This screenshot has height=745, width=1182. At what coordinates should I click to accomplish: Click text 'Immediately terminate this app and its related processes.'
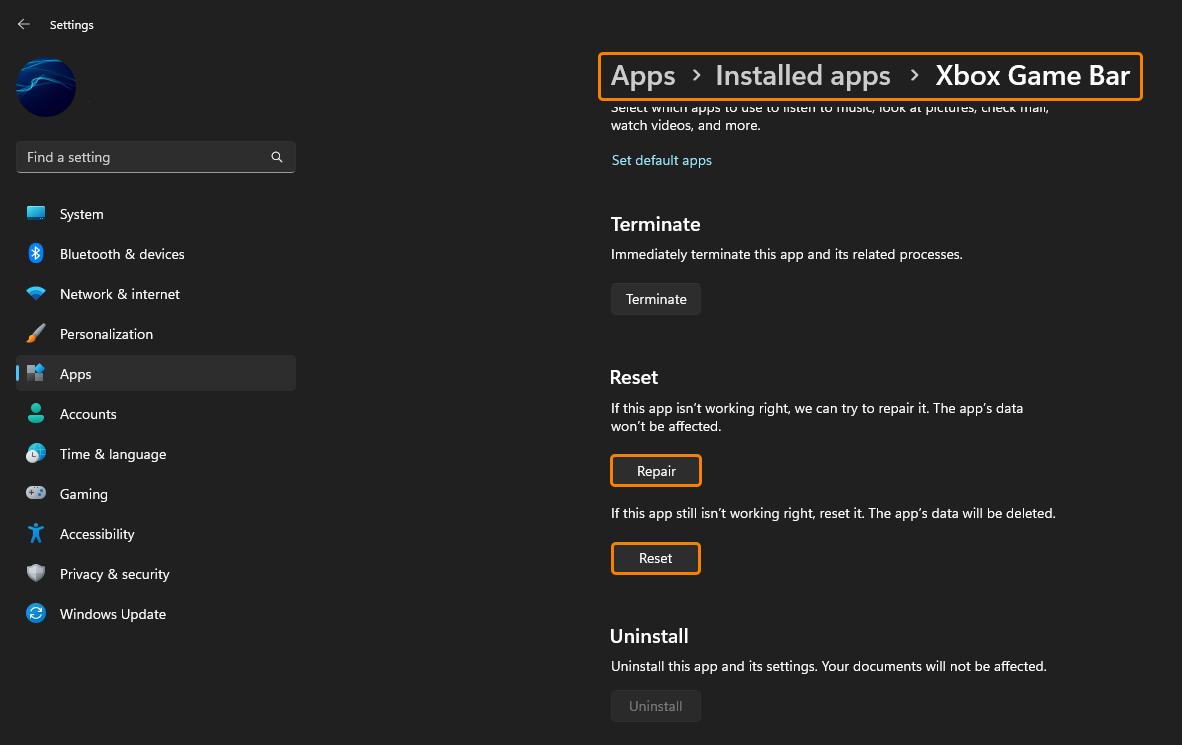(786, 254)
